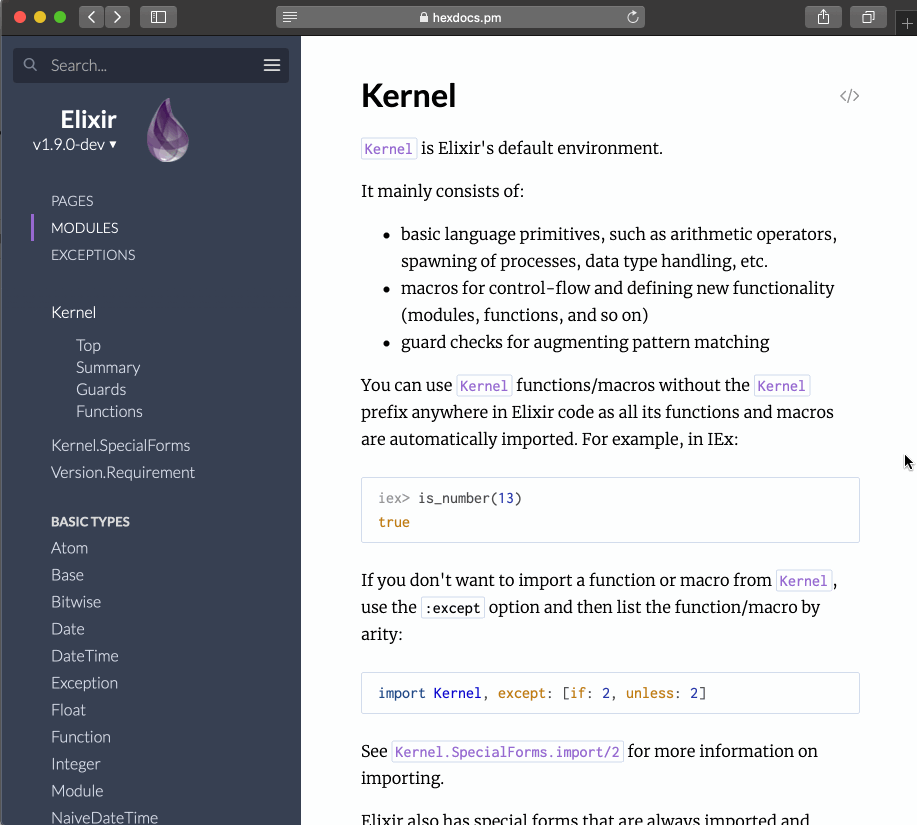Screen dimensions: 917x825
Task: Reload the hexdocs.pm page
Action: [632, 18]
